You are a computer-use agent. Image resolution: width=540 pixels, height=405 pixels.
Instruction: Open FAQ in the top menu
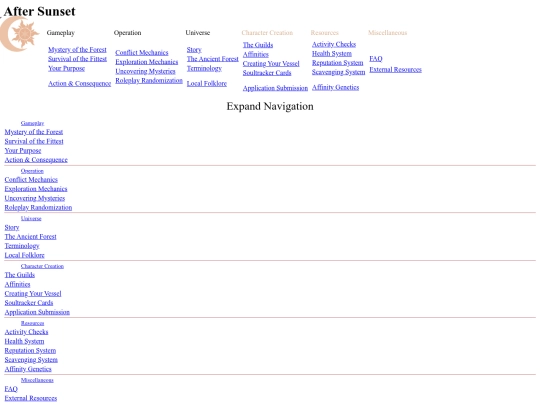[x=376, y=59]
